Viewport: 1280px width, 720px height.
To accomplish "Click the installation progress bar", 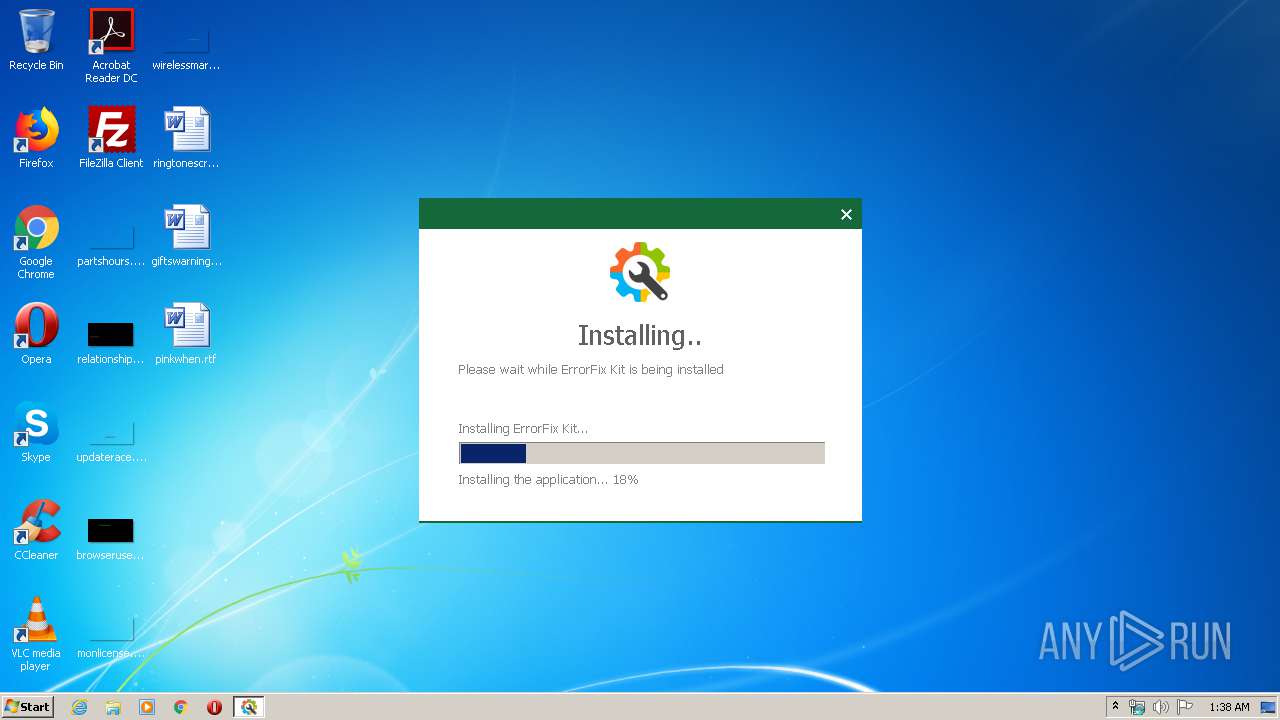I will click(641, 453).
